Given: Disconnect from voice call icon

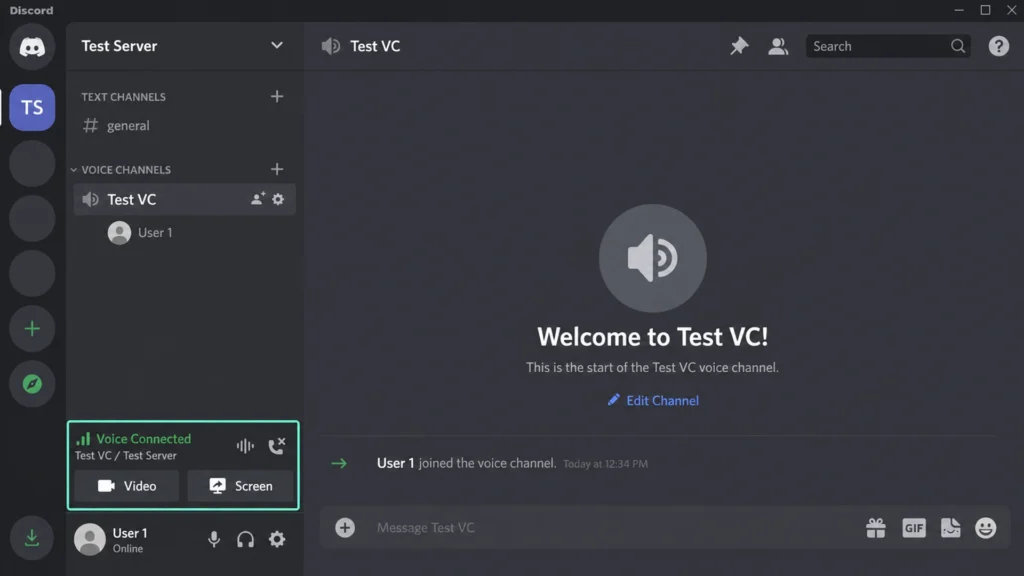Looking at the screenshot, I should pyautogui.click(x=276, y=446).
